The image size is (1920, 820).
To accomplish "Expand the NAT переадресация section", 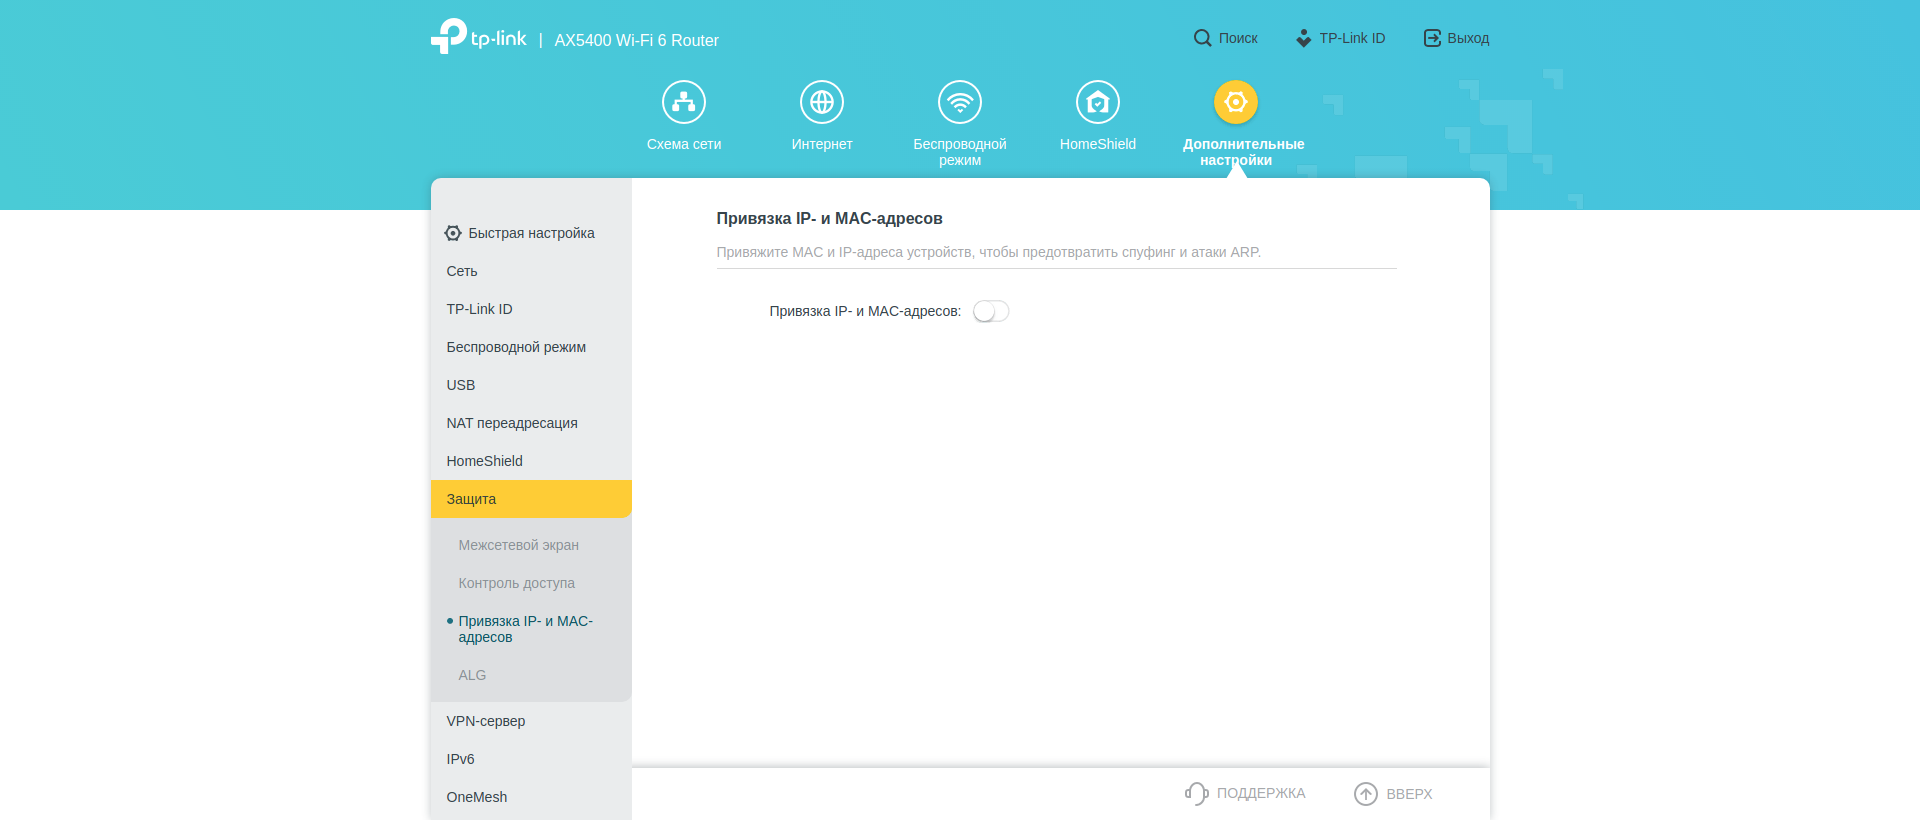I will click(x=512, y=423).
